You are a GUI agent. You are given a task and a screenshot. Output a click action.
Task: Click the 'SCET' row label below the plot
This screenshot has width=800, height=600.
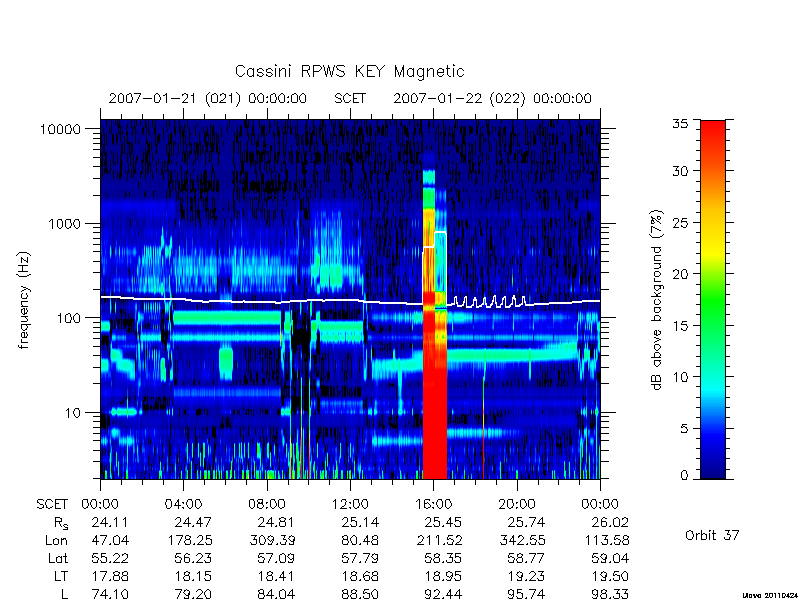point(52,504)
